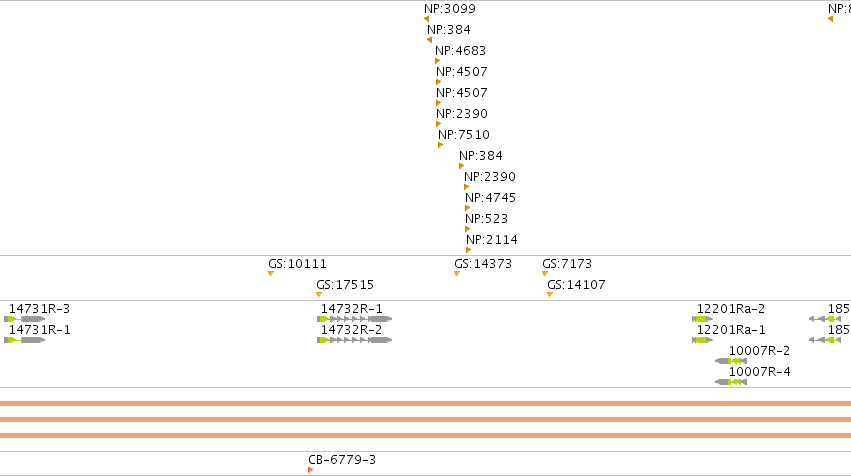Select the NP:384 label directly below NP:7510
The width and height of the screenshot is (851, 476).
(x=481, y=156)
